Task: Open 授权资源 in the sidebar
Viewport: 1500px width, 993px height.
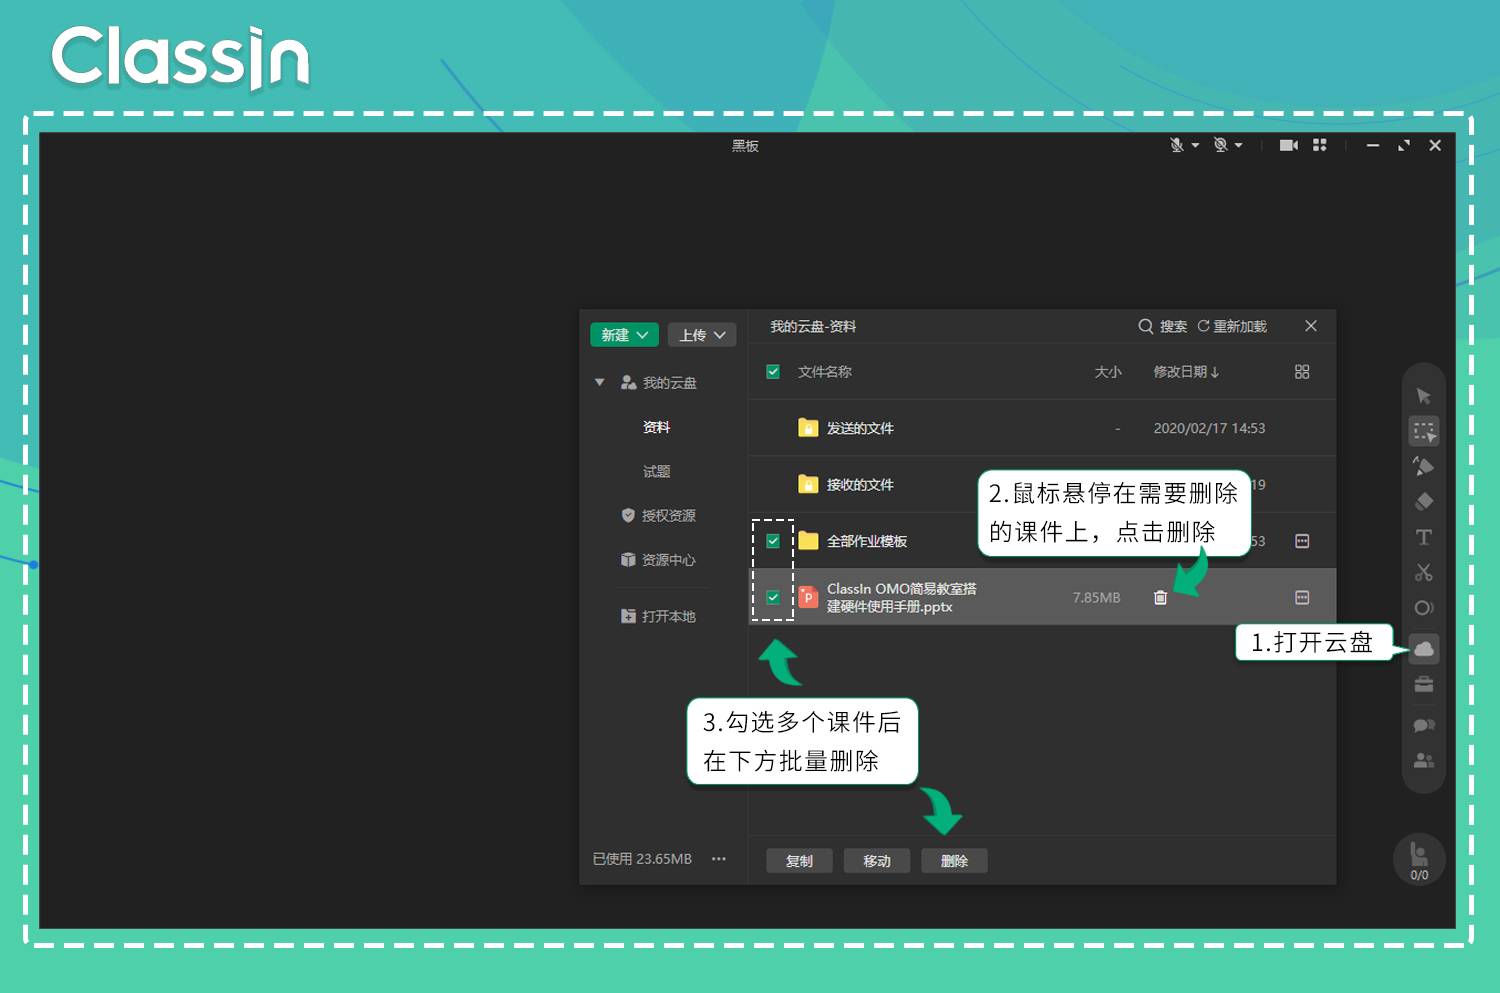Action: pyautogui.click(x=658, y=516)
